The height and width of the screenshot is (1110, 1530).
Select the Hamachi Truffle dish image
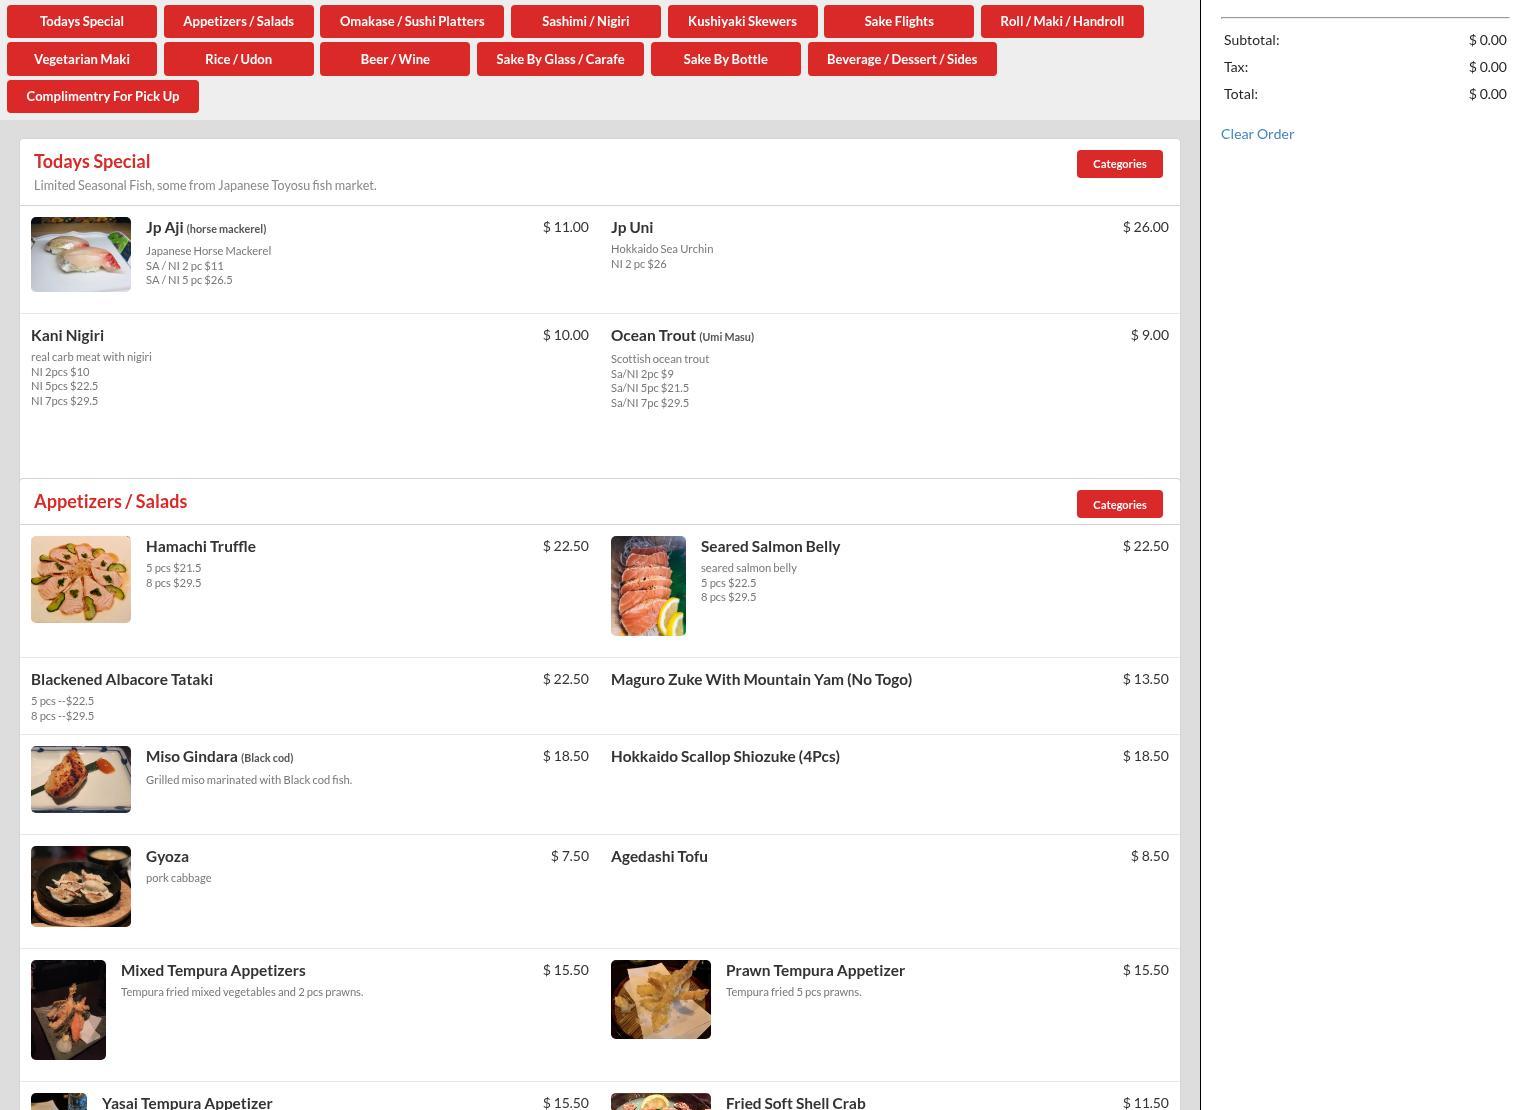81,579
